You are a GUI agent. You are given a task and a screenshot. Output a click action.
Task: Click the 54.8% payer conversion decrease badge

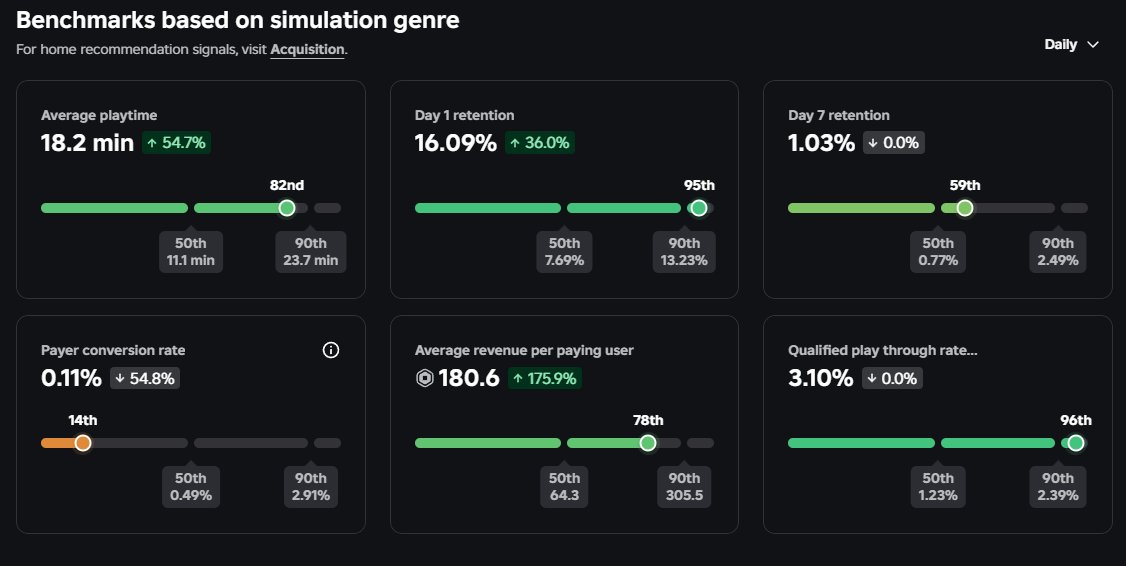coord(145,378)
